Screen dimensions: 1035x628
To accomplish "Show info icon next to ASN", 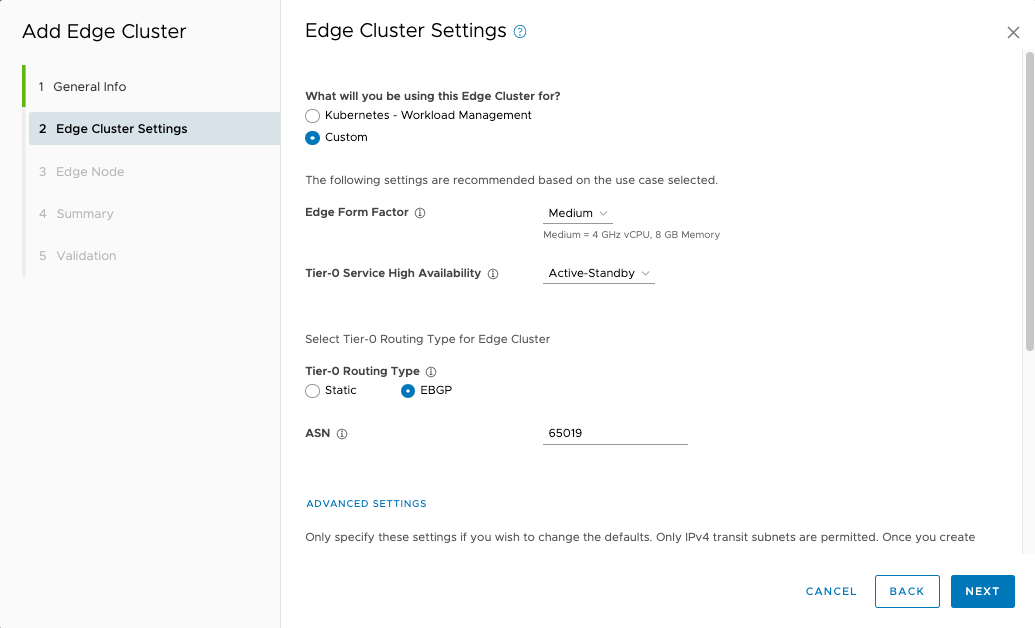I will [x=342, y=434].
